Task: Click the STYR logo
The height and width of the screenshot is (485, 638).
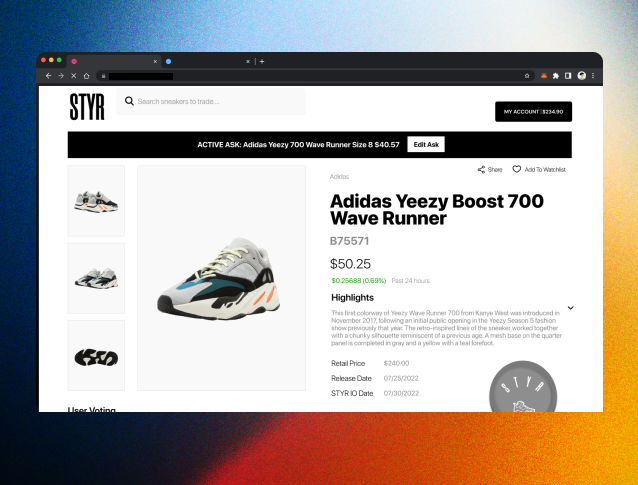Action: pyautogui.click(x=87, y=107)
